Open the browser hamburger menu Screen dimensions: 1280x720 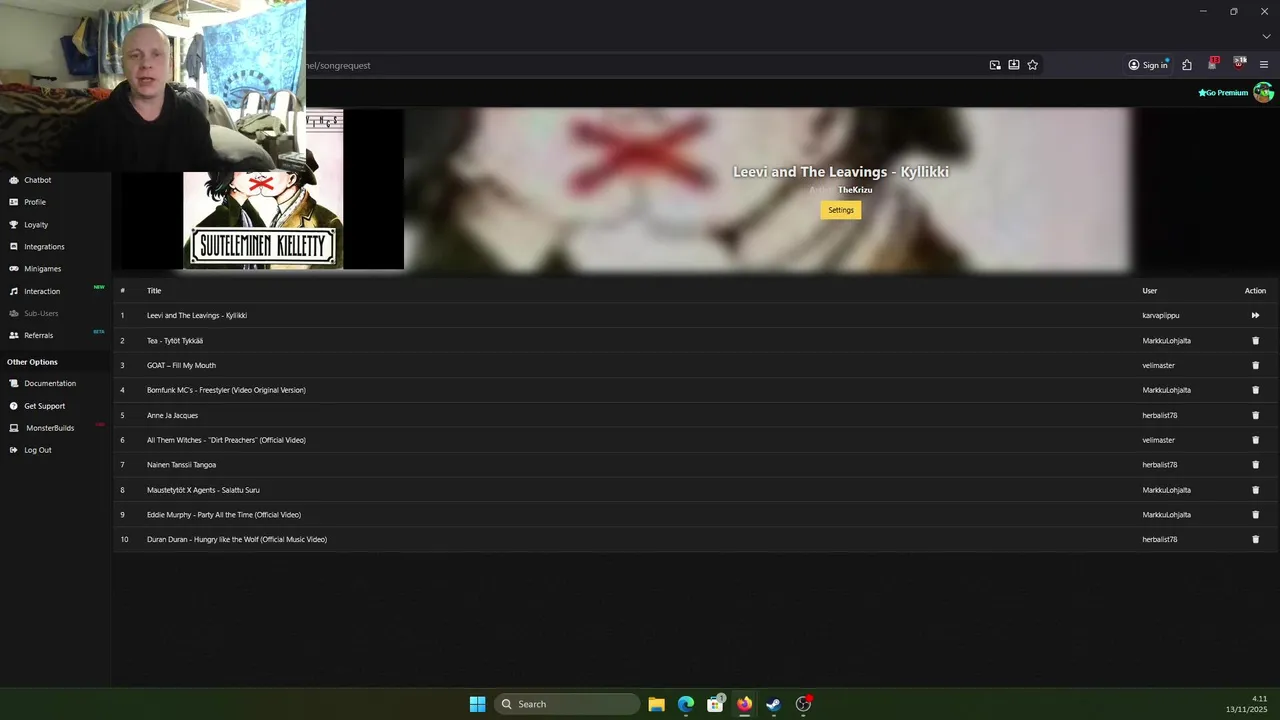click(x=1264, y=65)
